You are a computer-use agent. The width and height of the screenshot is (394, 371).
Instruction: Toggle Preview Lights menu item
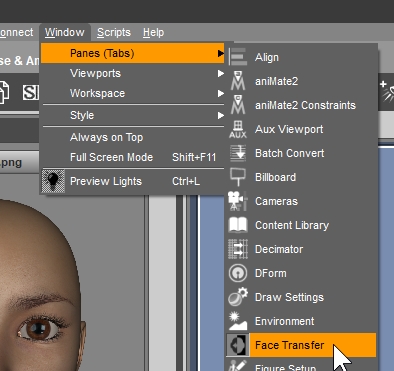(133, 181)
